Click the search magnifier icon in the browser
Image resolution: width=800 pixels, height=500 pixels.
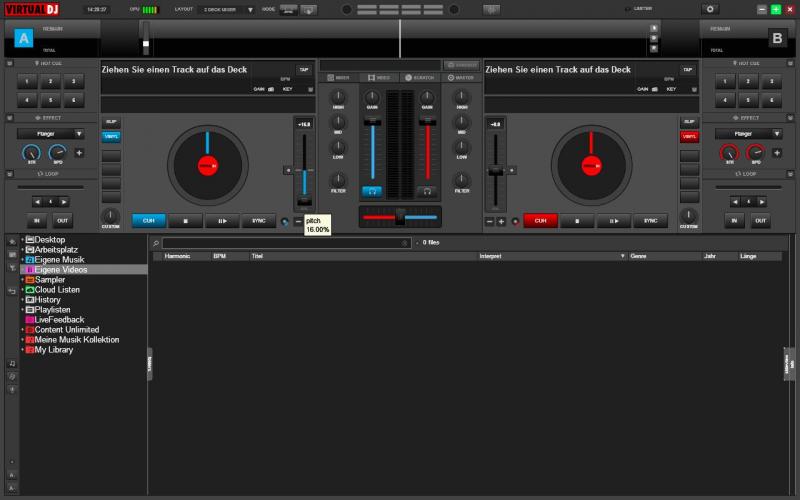156,243
